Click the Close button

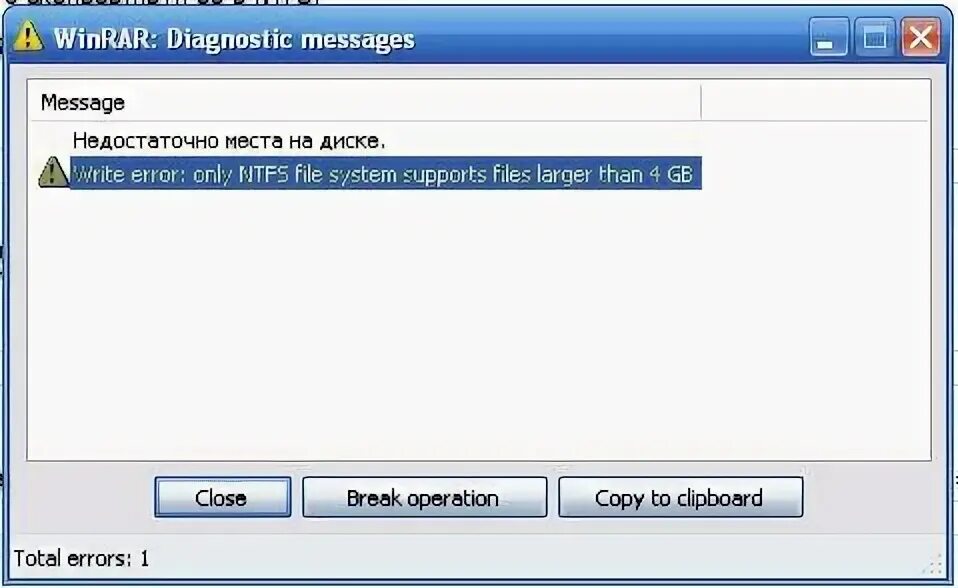[x=222, y=498]
